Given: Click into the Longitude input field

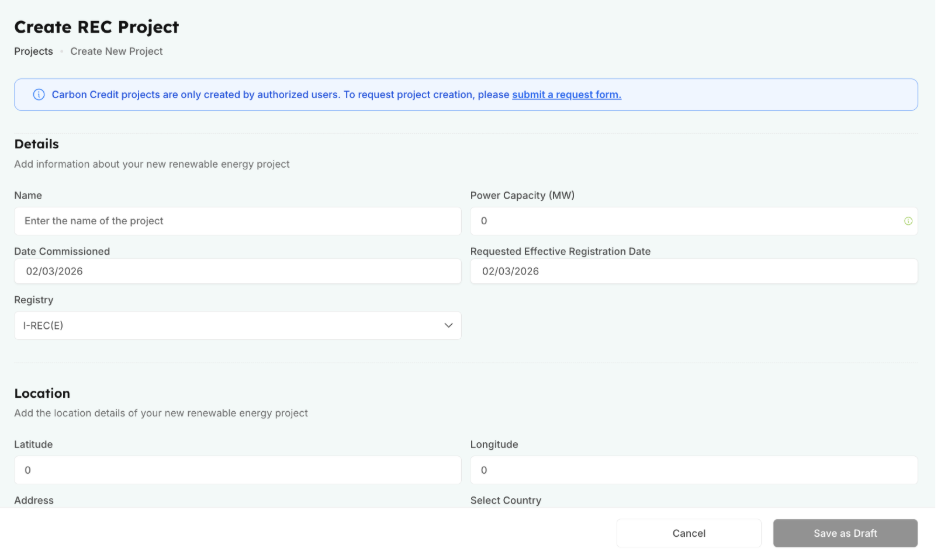Looking at the screenshot, I should [693, 470].
